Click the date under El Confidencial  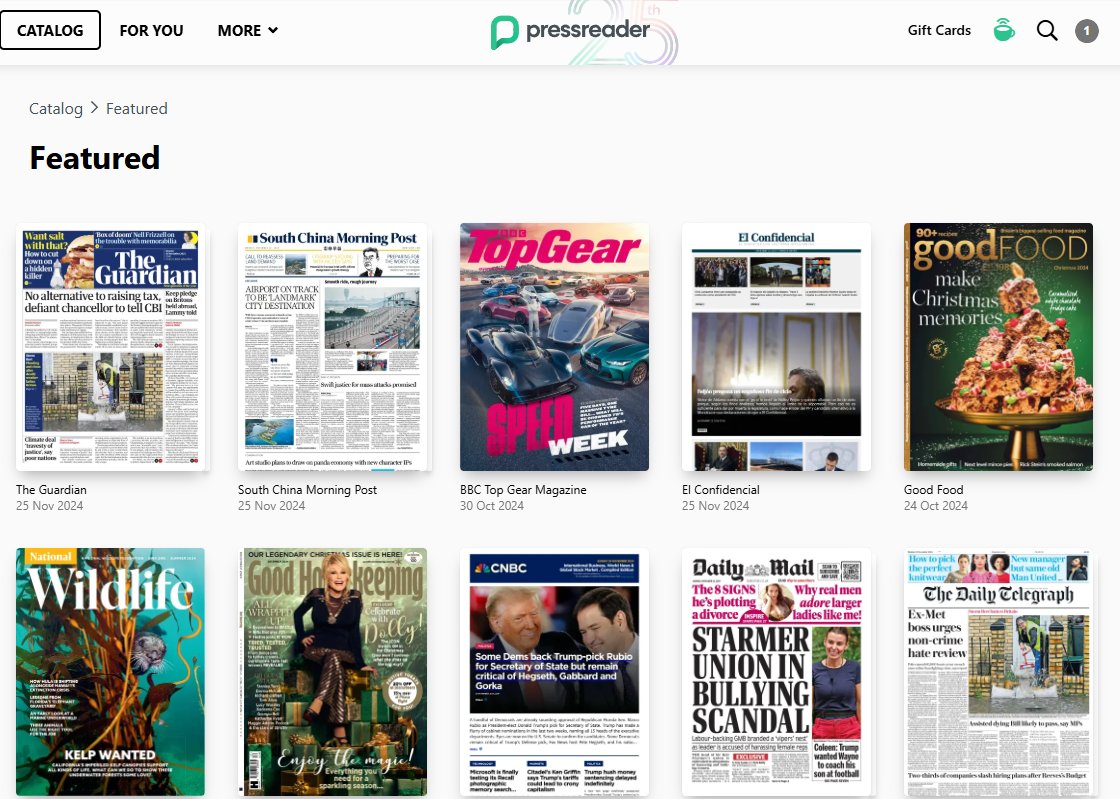[715, 506]
